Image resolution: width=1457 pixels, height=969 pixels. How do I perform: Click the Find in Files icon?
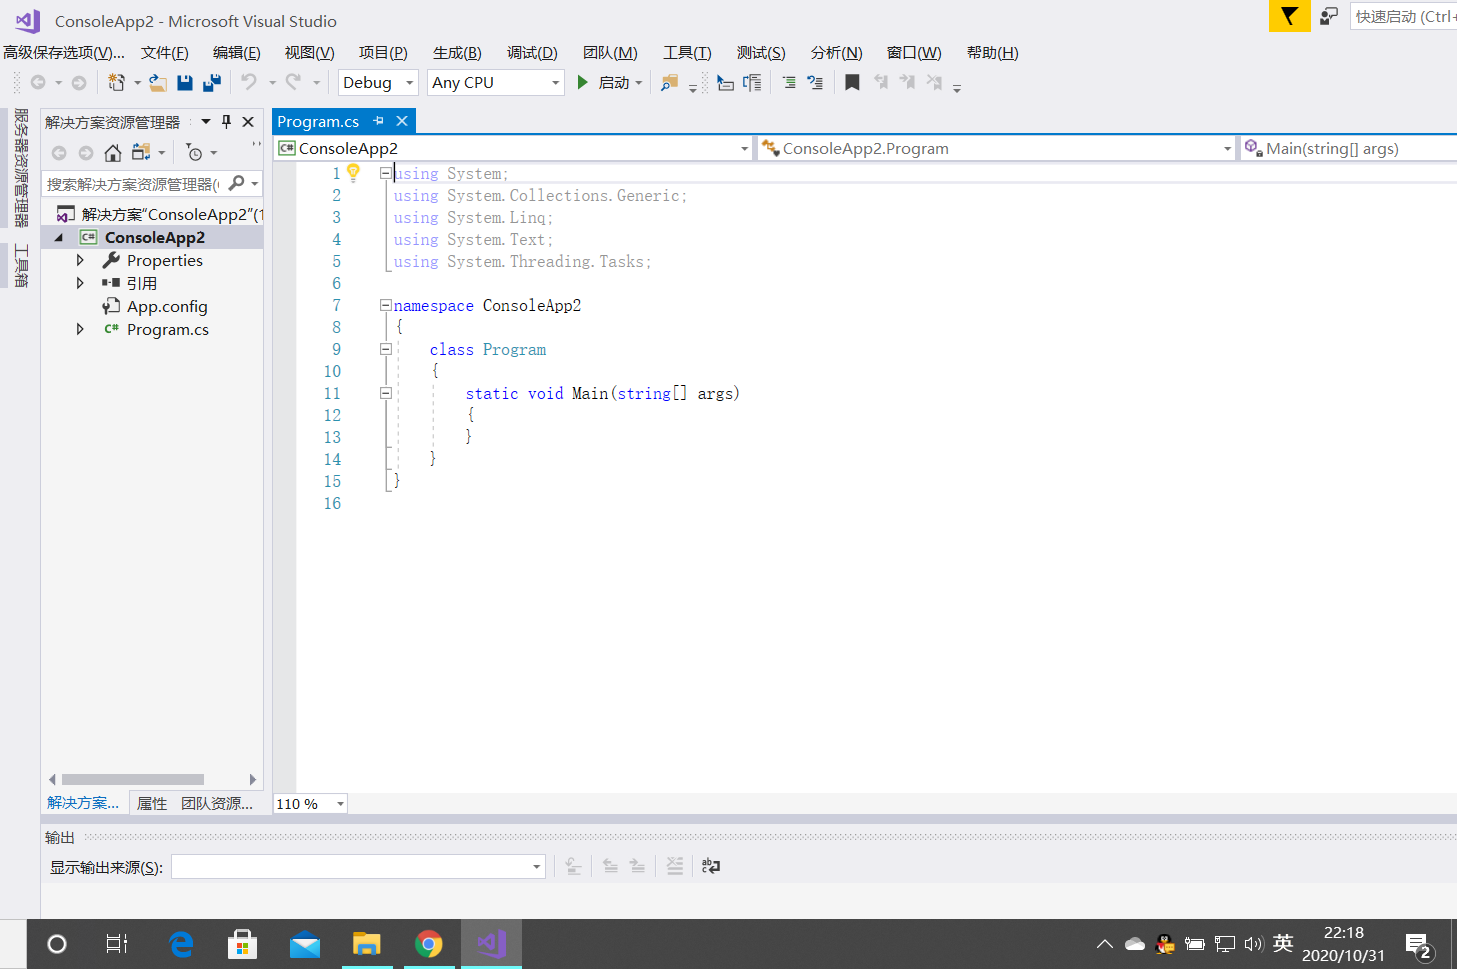click(x=670, y=83)
